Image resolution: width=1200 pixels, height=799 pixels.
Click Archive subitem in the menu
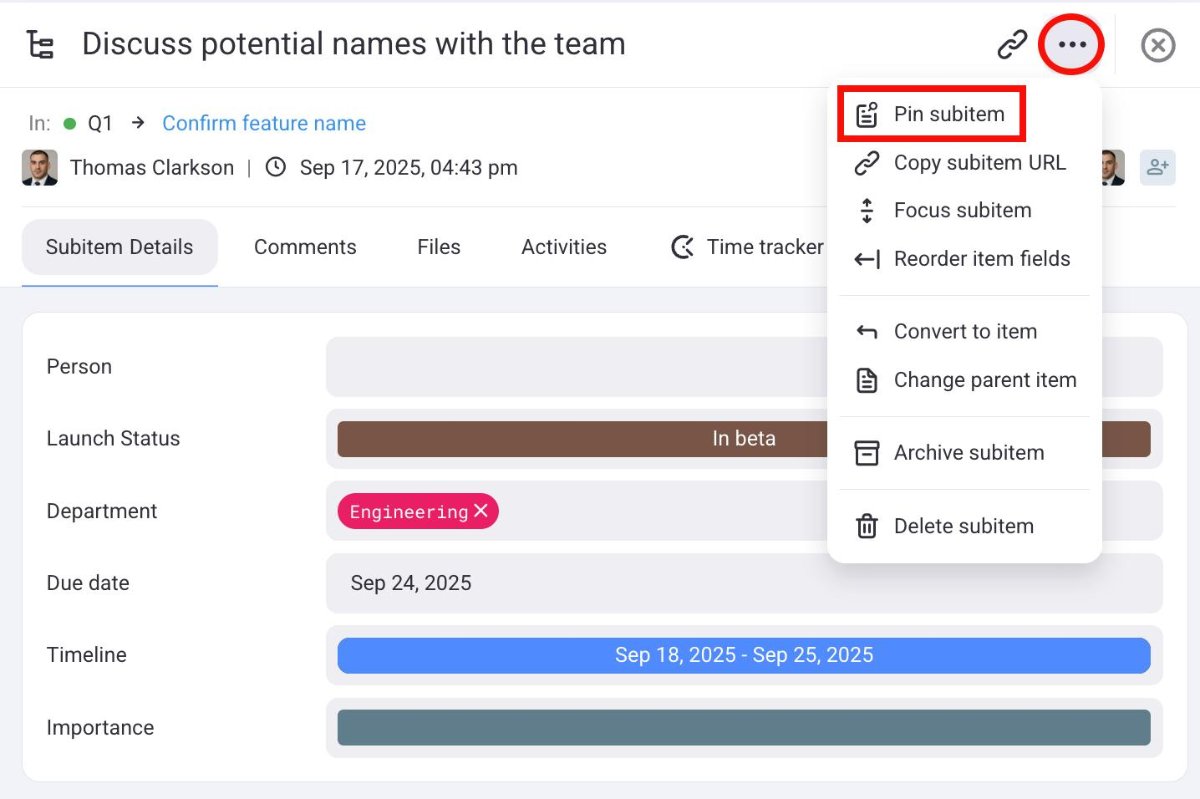(x=968, y=453)
